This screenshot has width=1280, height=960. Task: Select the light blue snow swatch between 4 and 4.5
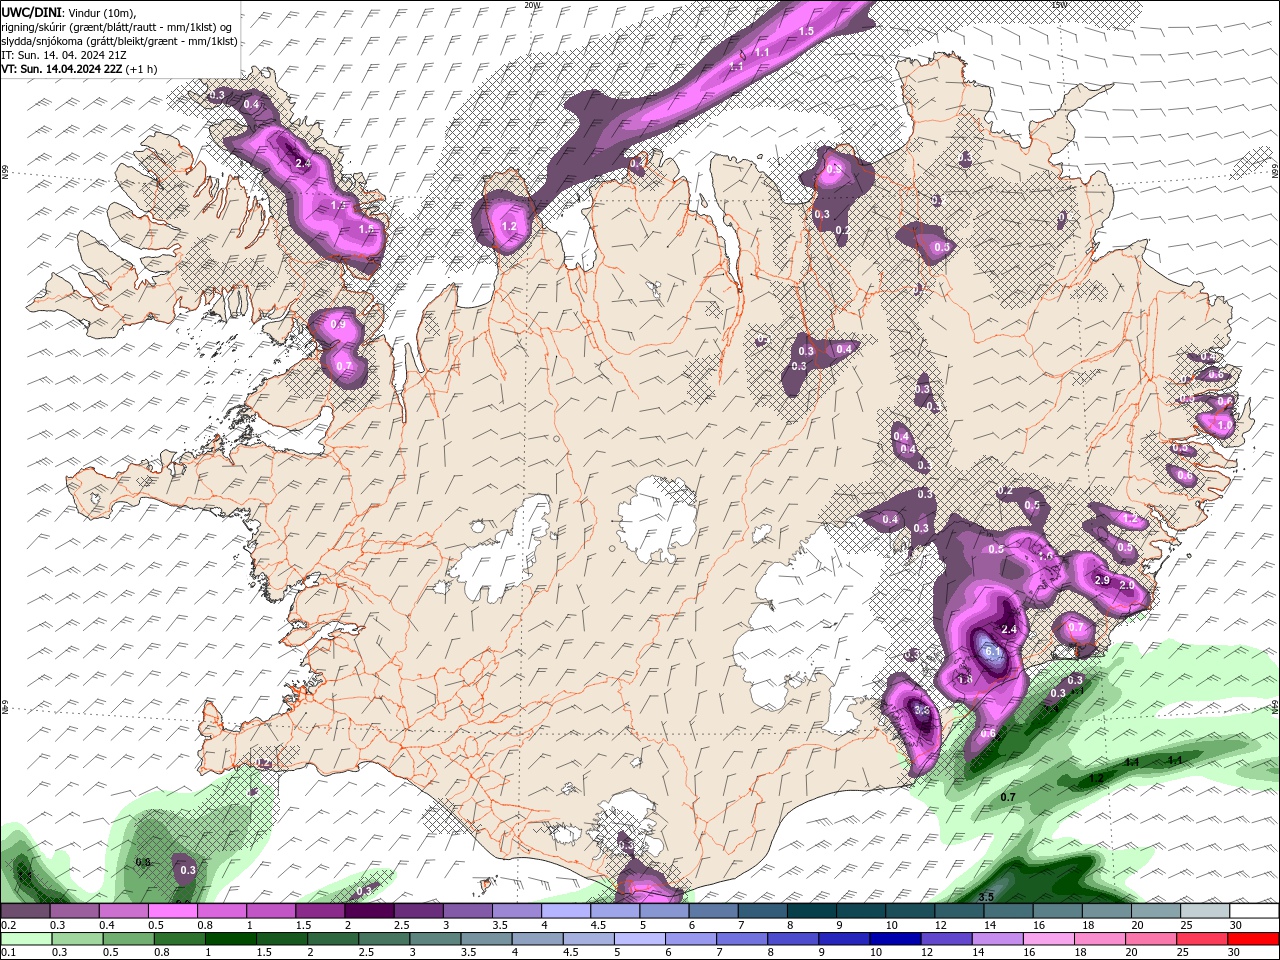point(565,911)
